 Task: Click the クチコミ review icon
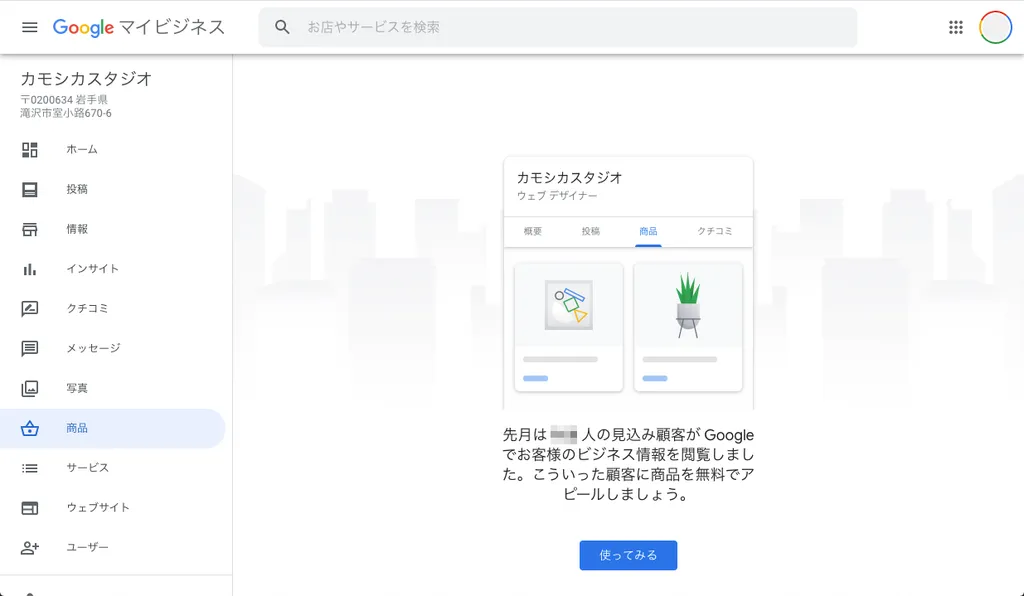(29, 309)
